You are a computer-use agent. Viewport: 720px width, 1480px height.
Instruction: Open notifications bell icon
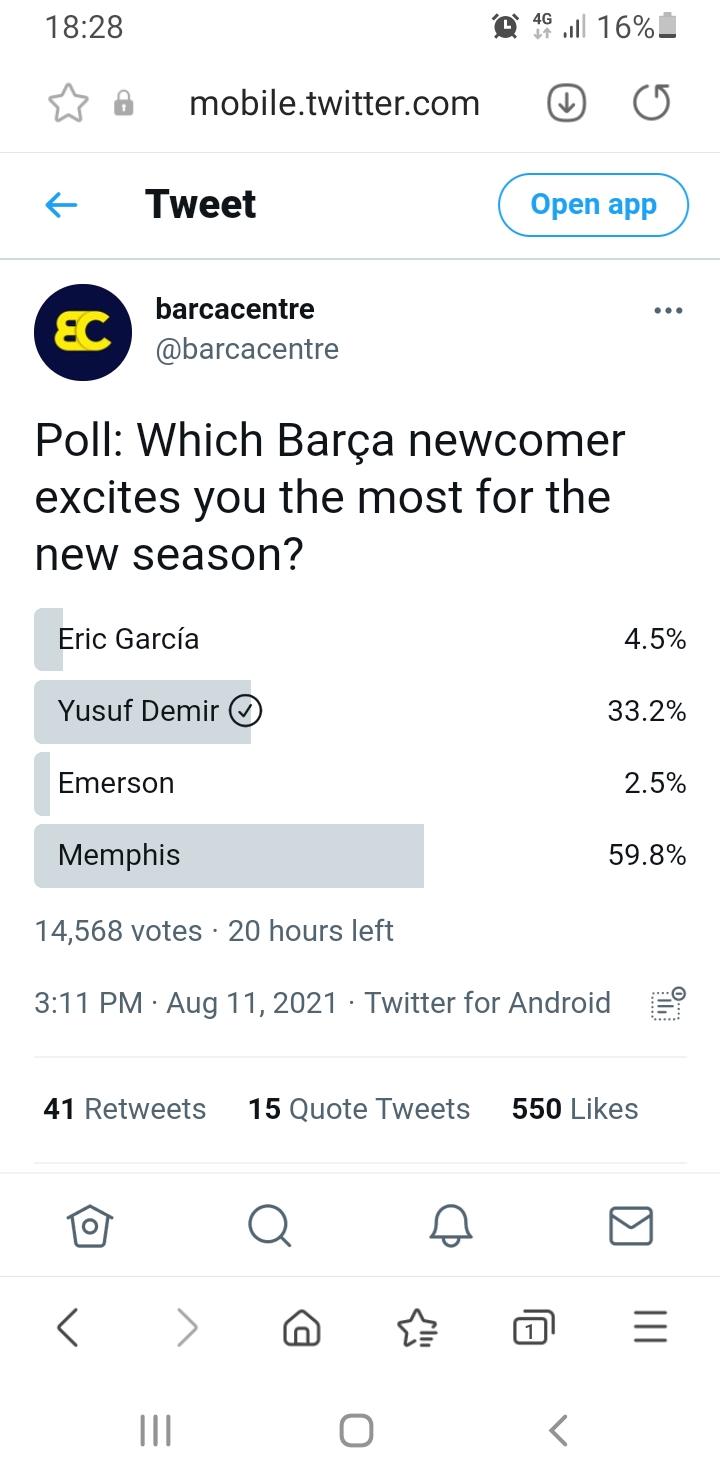tap(450, 1225)
